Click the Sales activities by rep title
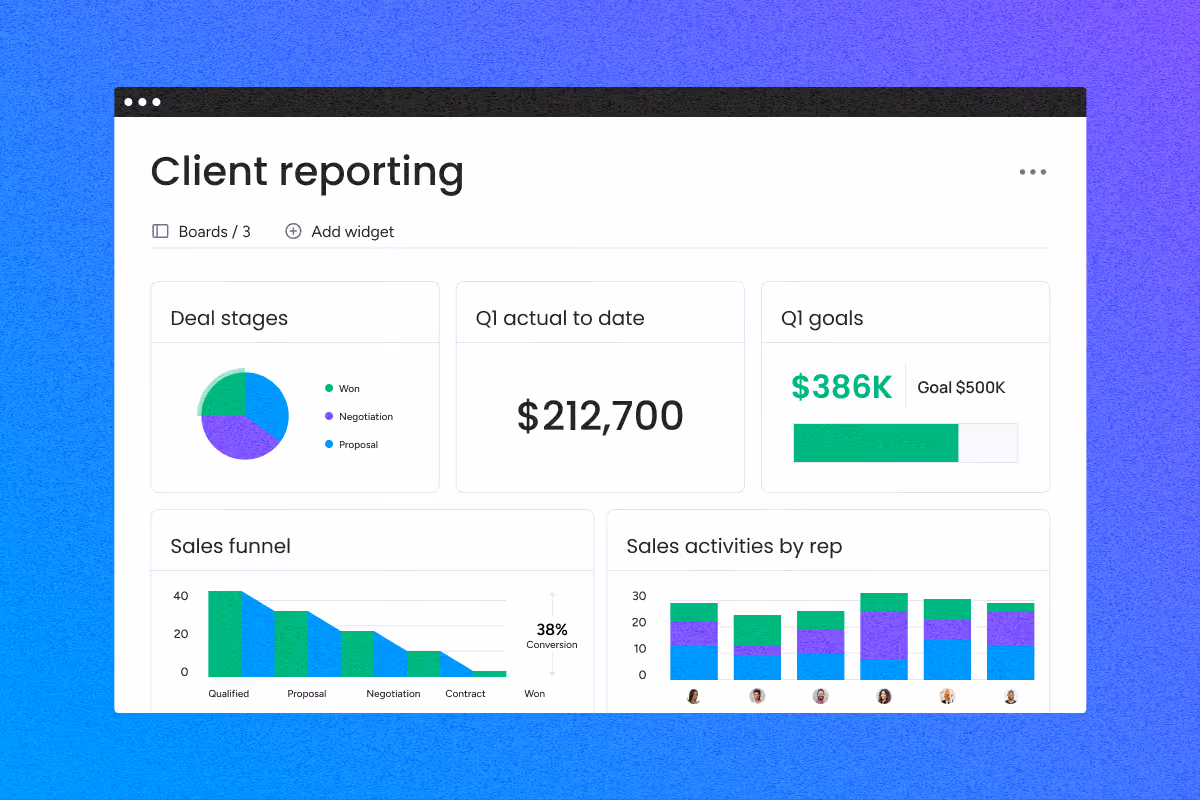 click(734, 546)
